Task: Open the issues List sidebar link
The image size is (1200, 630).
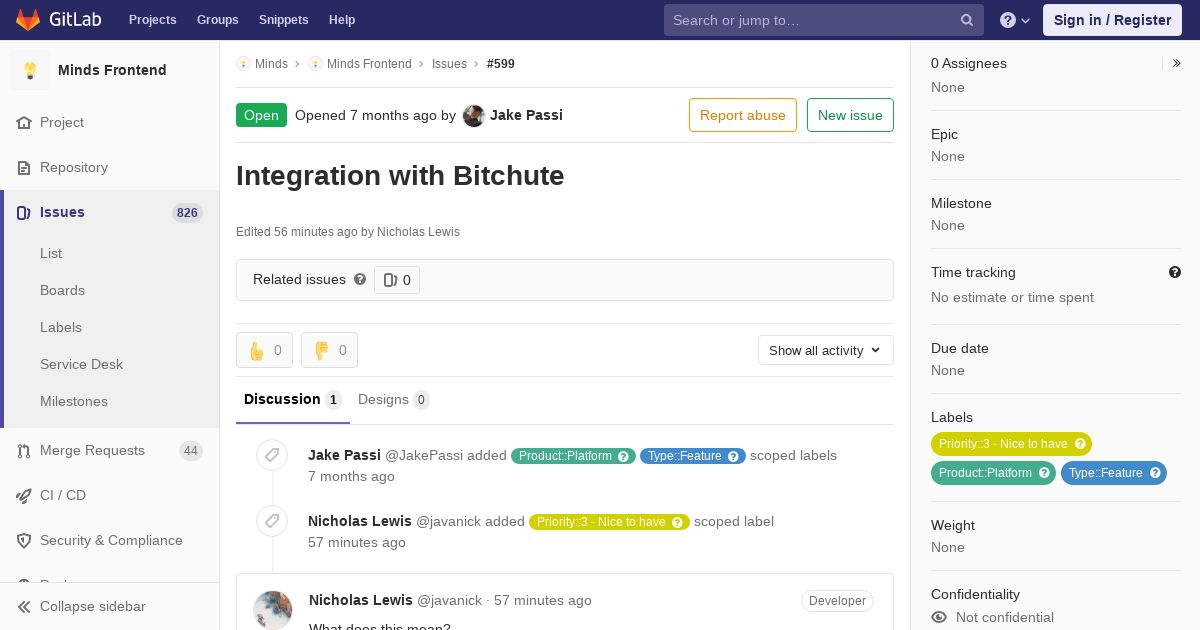Action: (x=51, y=253)
